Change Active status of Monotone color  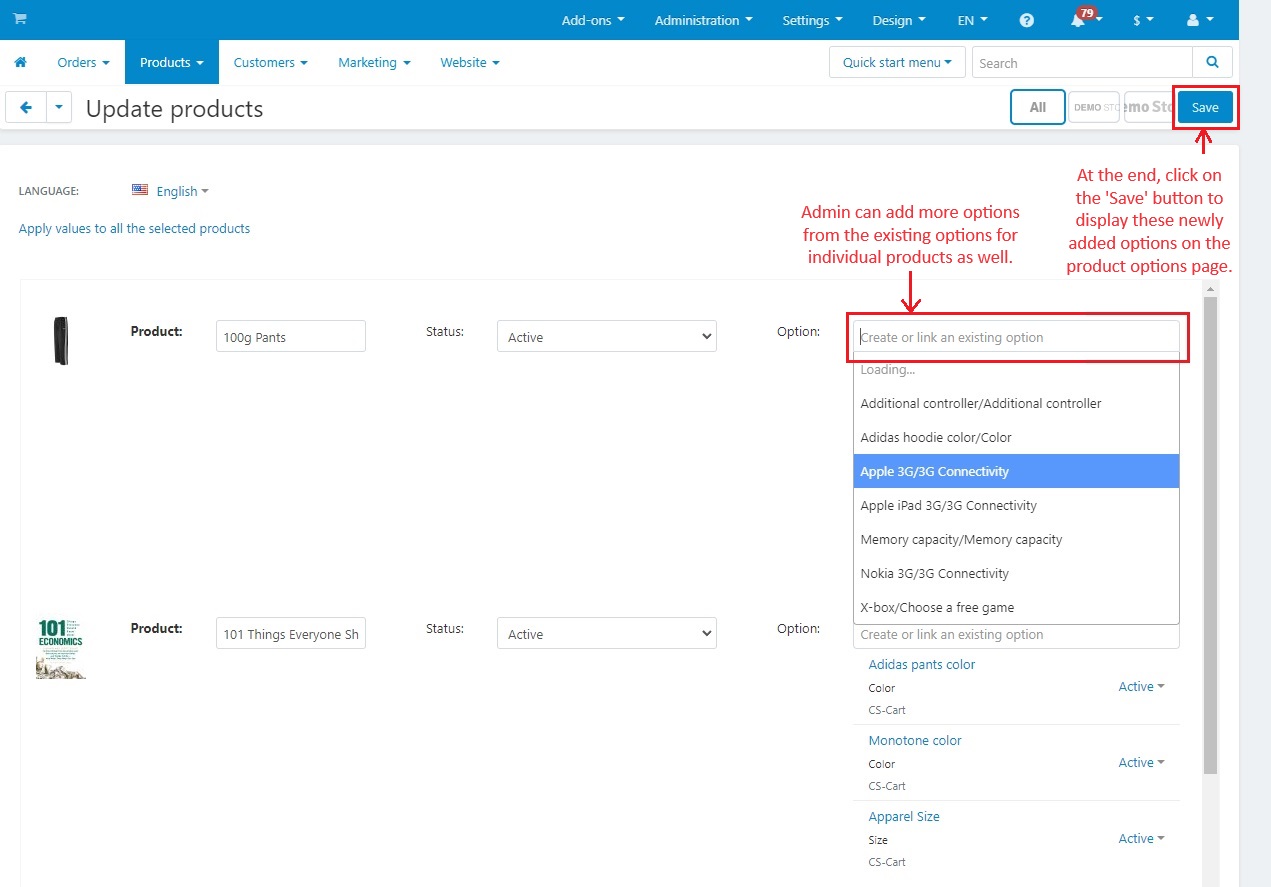pyautogui.click(x=1142, y=762)
